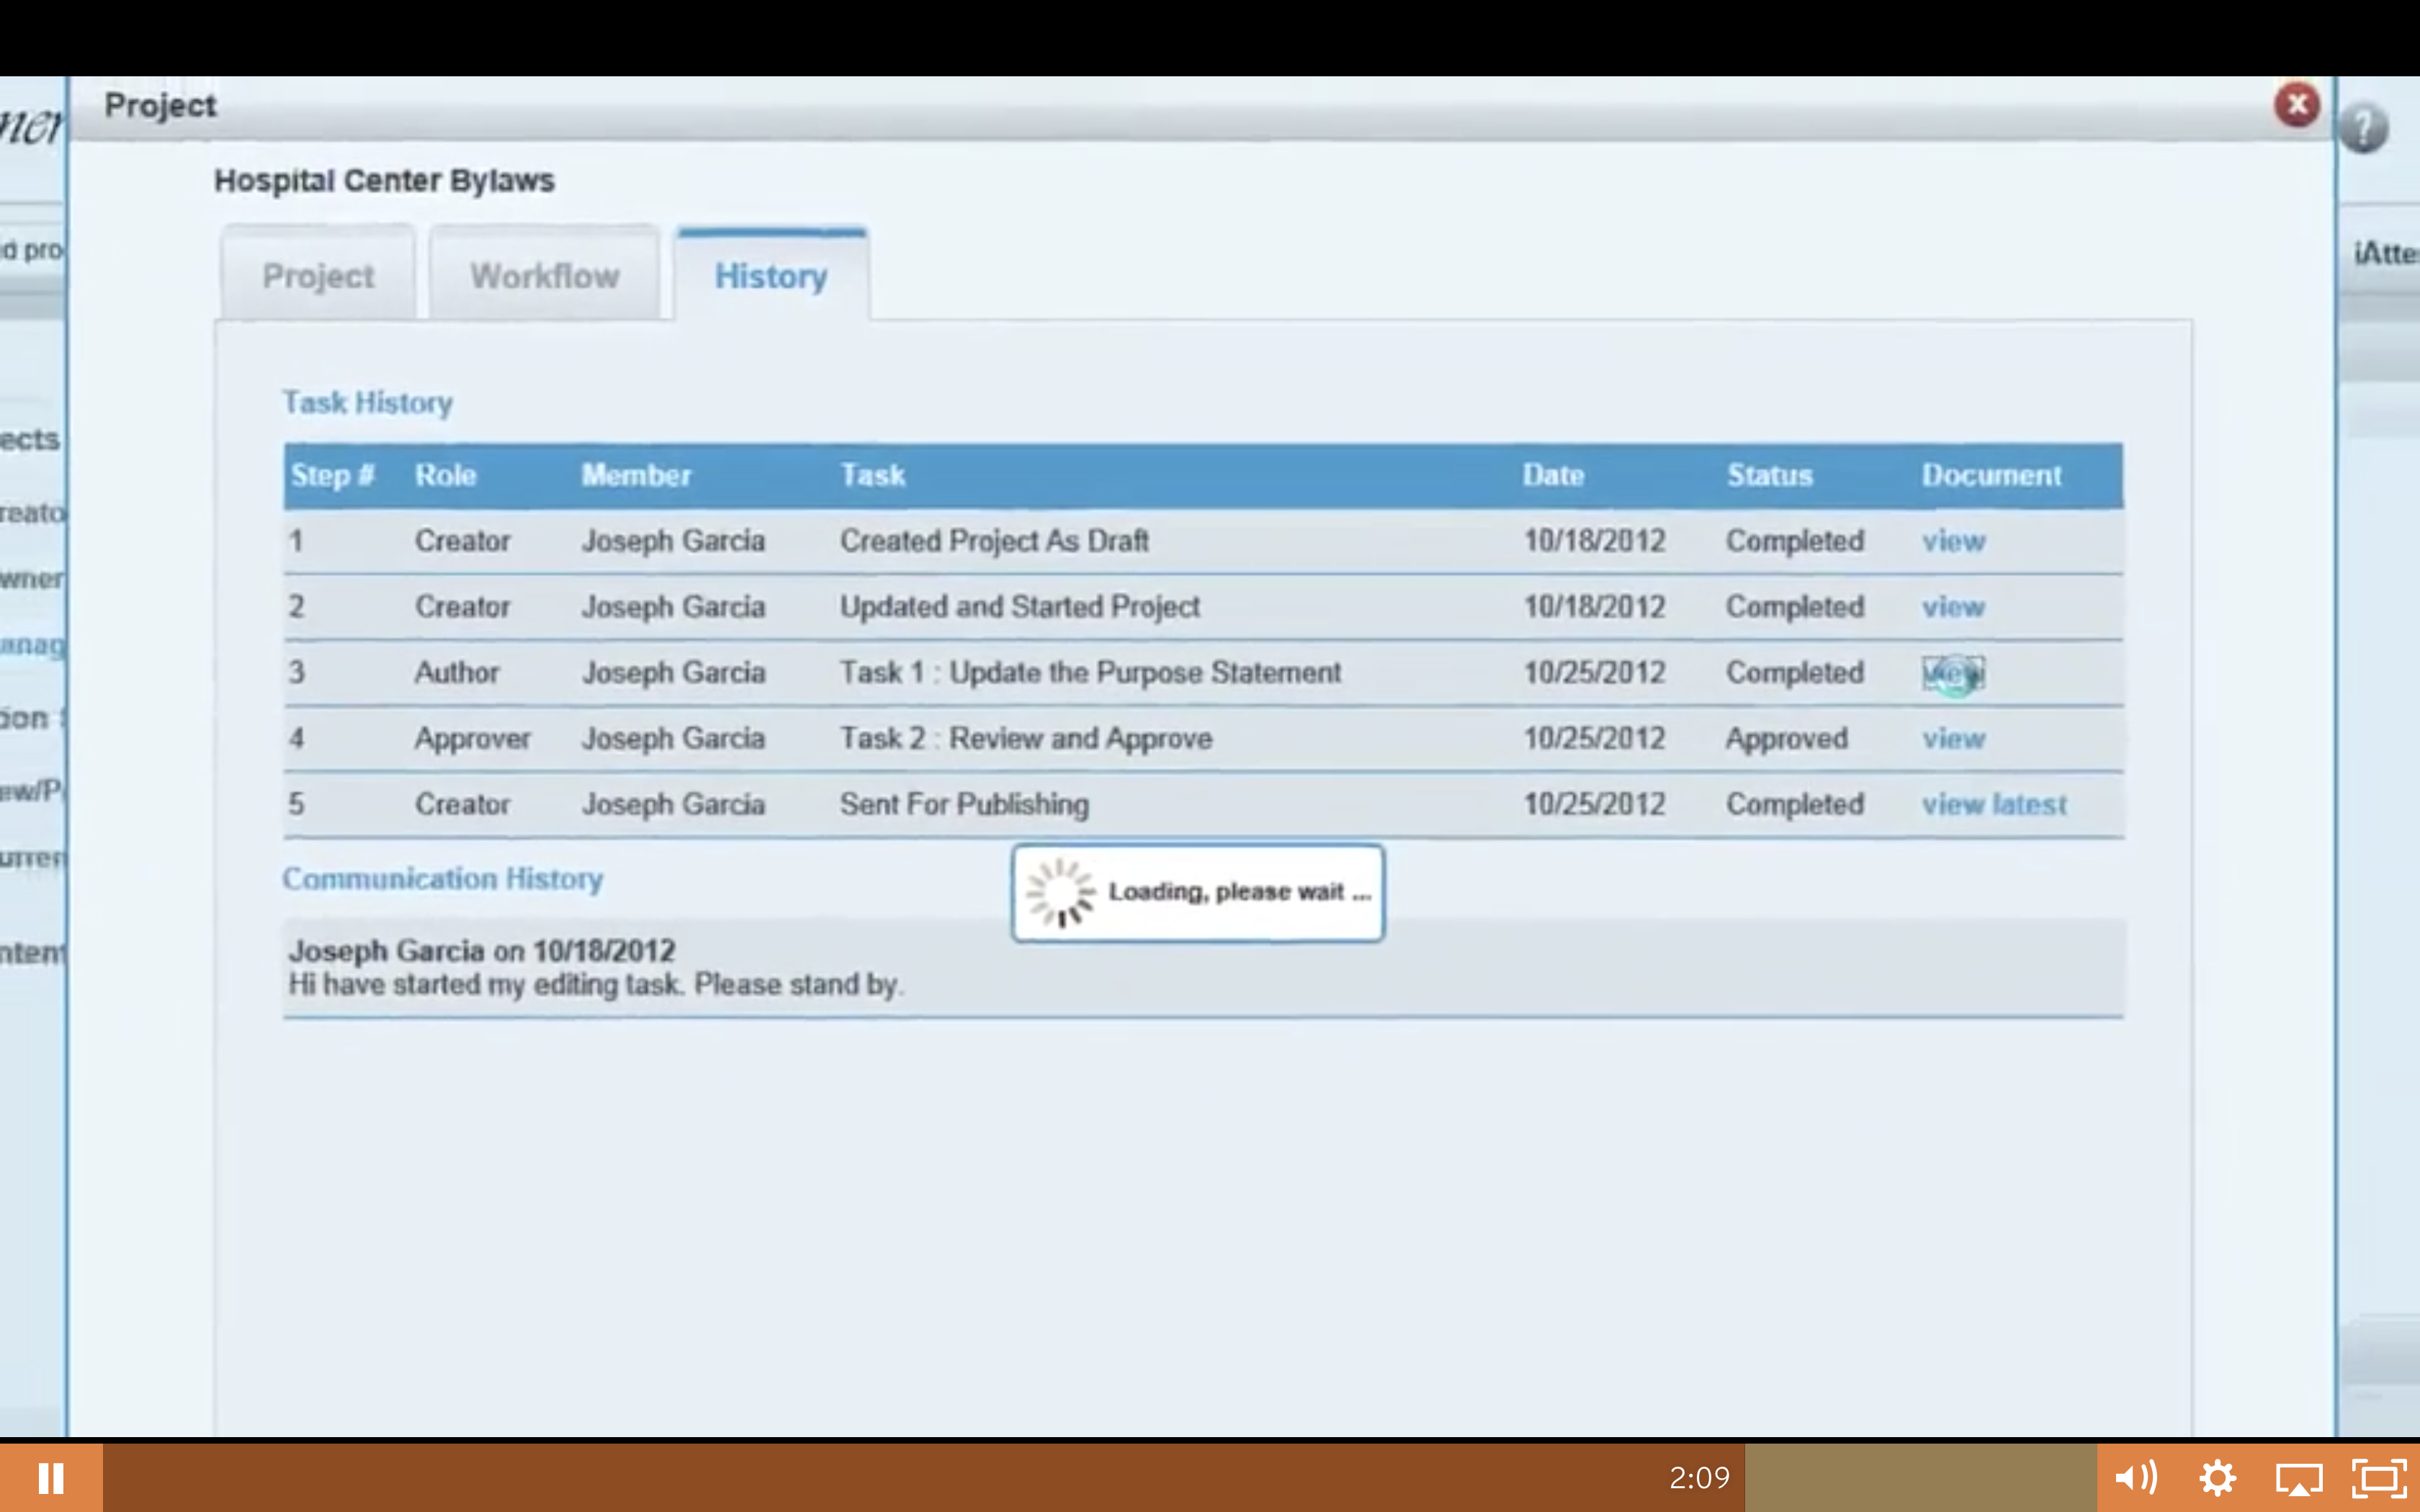Screen dimensions: 2420x1512
Task: Pause the video playback
Action: 50,1477
